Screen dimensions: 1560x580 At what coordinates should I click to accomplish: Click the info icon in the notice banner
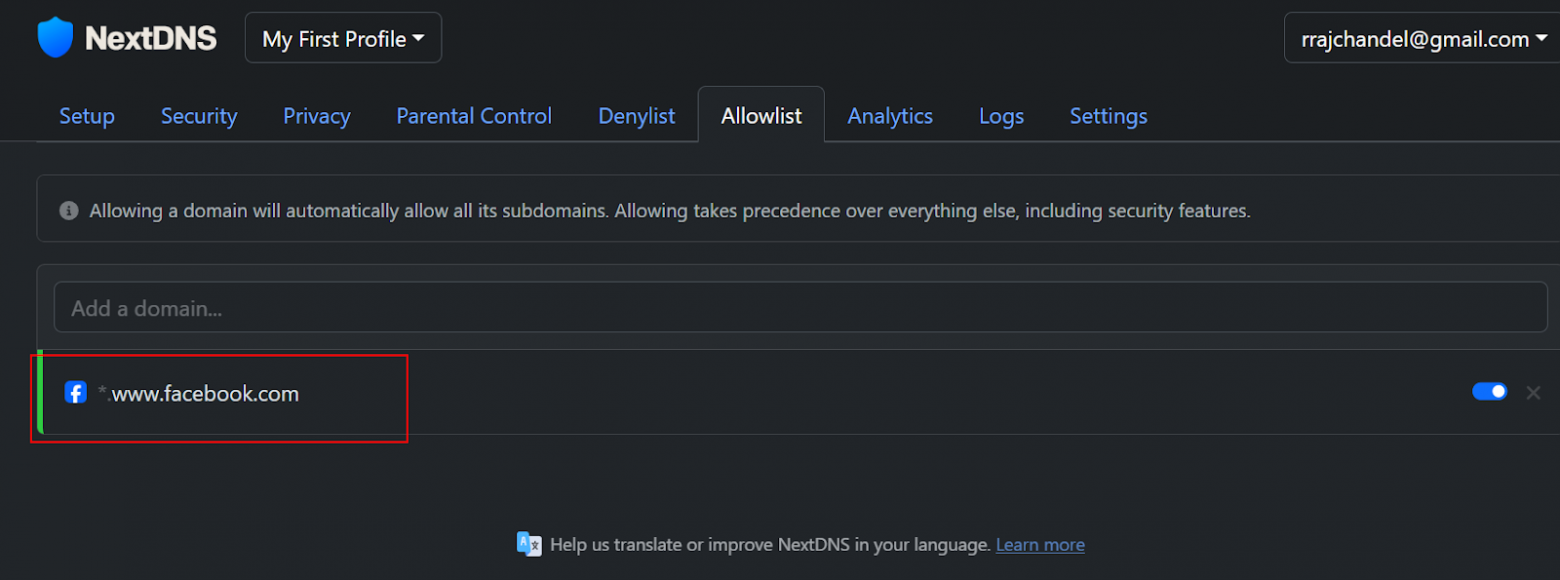[68, 210]
